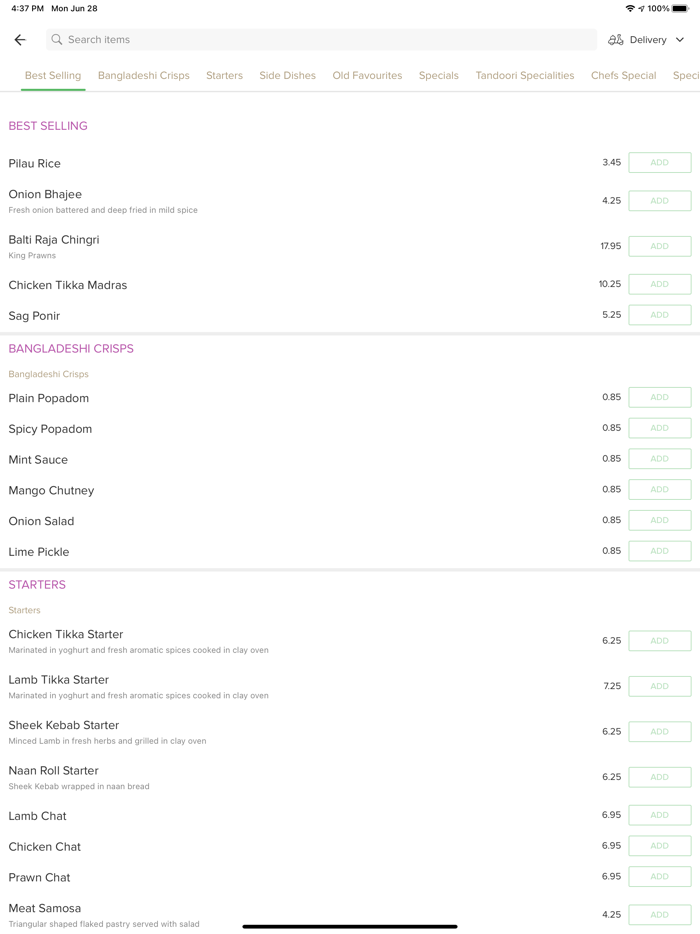Image resolution: width=700 pixels, height=934 pixels.
Task: Tap the Wi-Fi status icon
Action: (x=629, y=8)
